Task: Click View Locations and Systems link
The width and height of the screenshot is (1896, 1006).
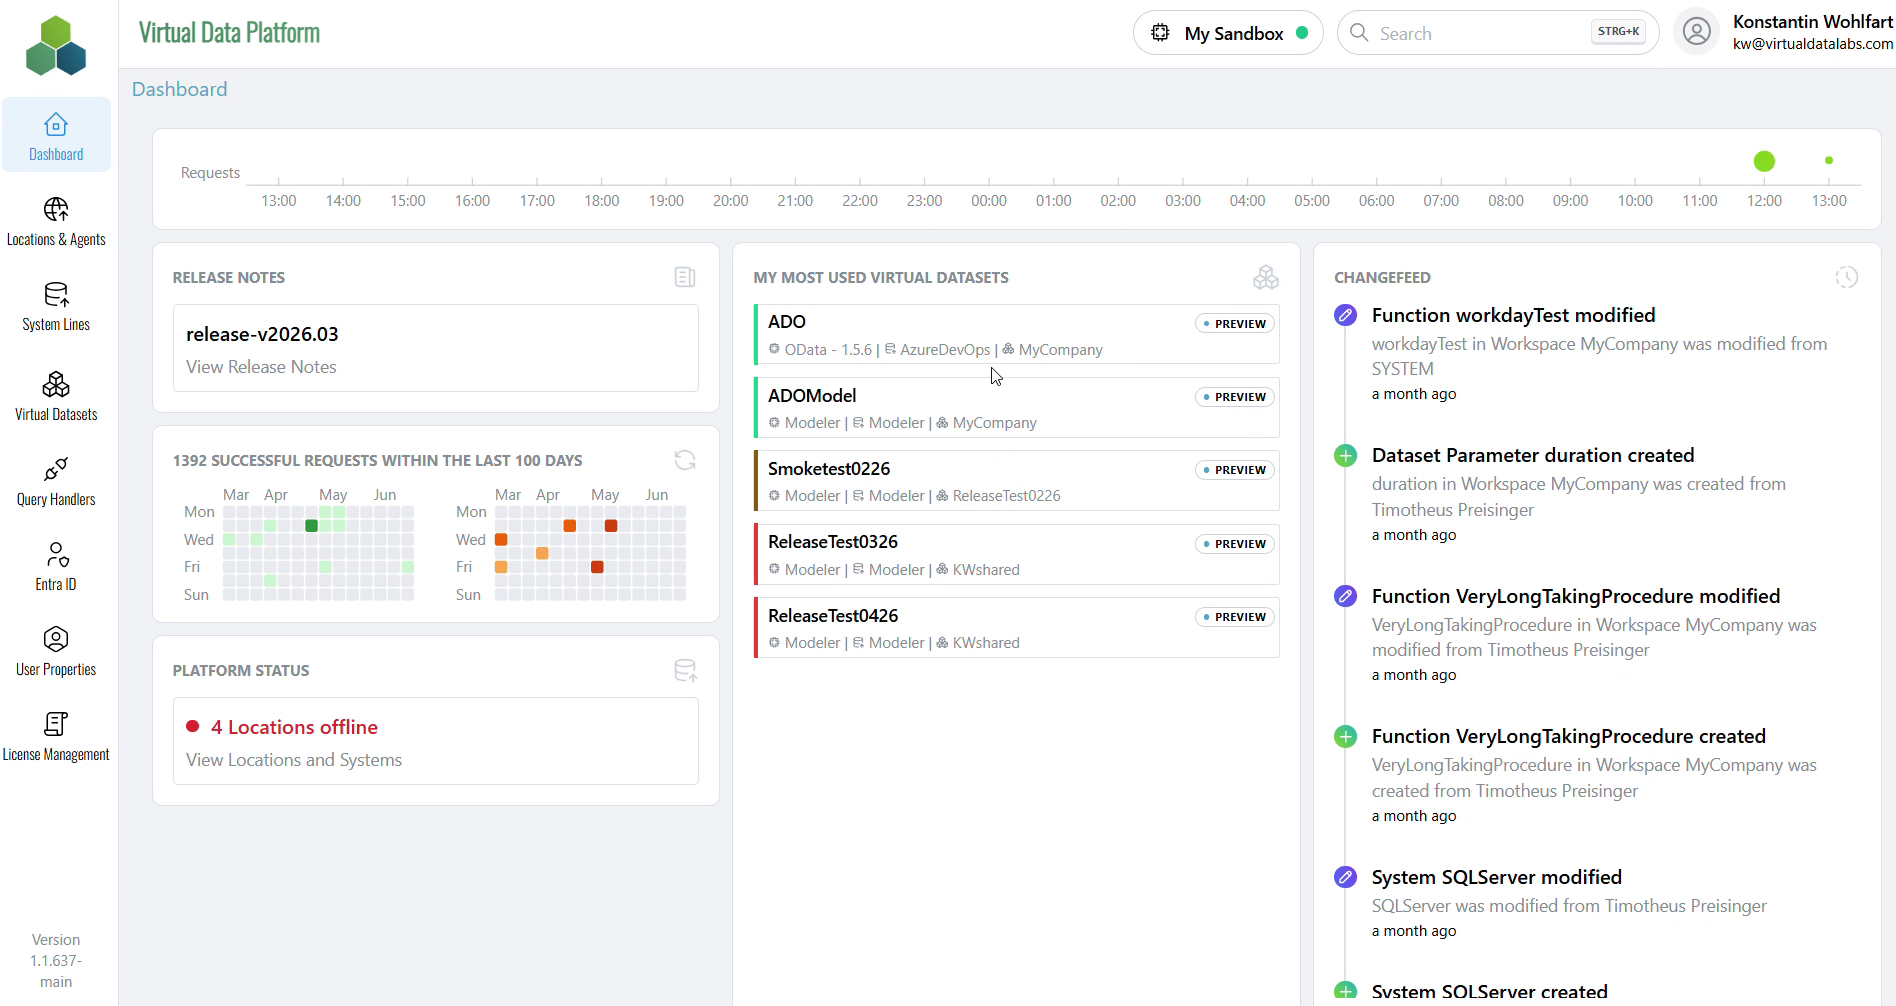Action: click(294, 760)
